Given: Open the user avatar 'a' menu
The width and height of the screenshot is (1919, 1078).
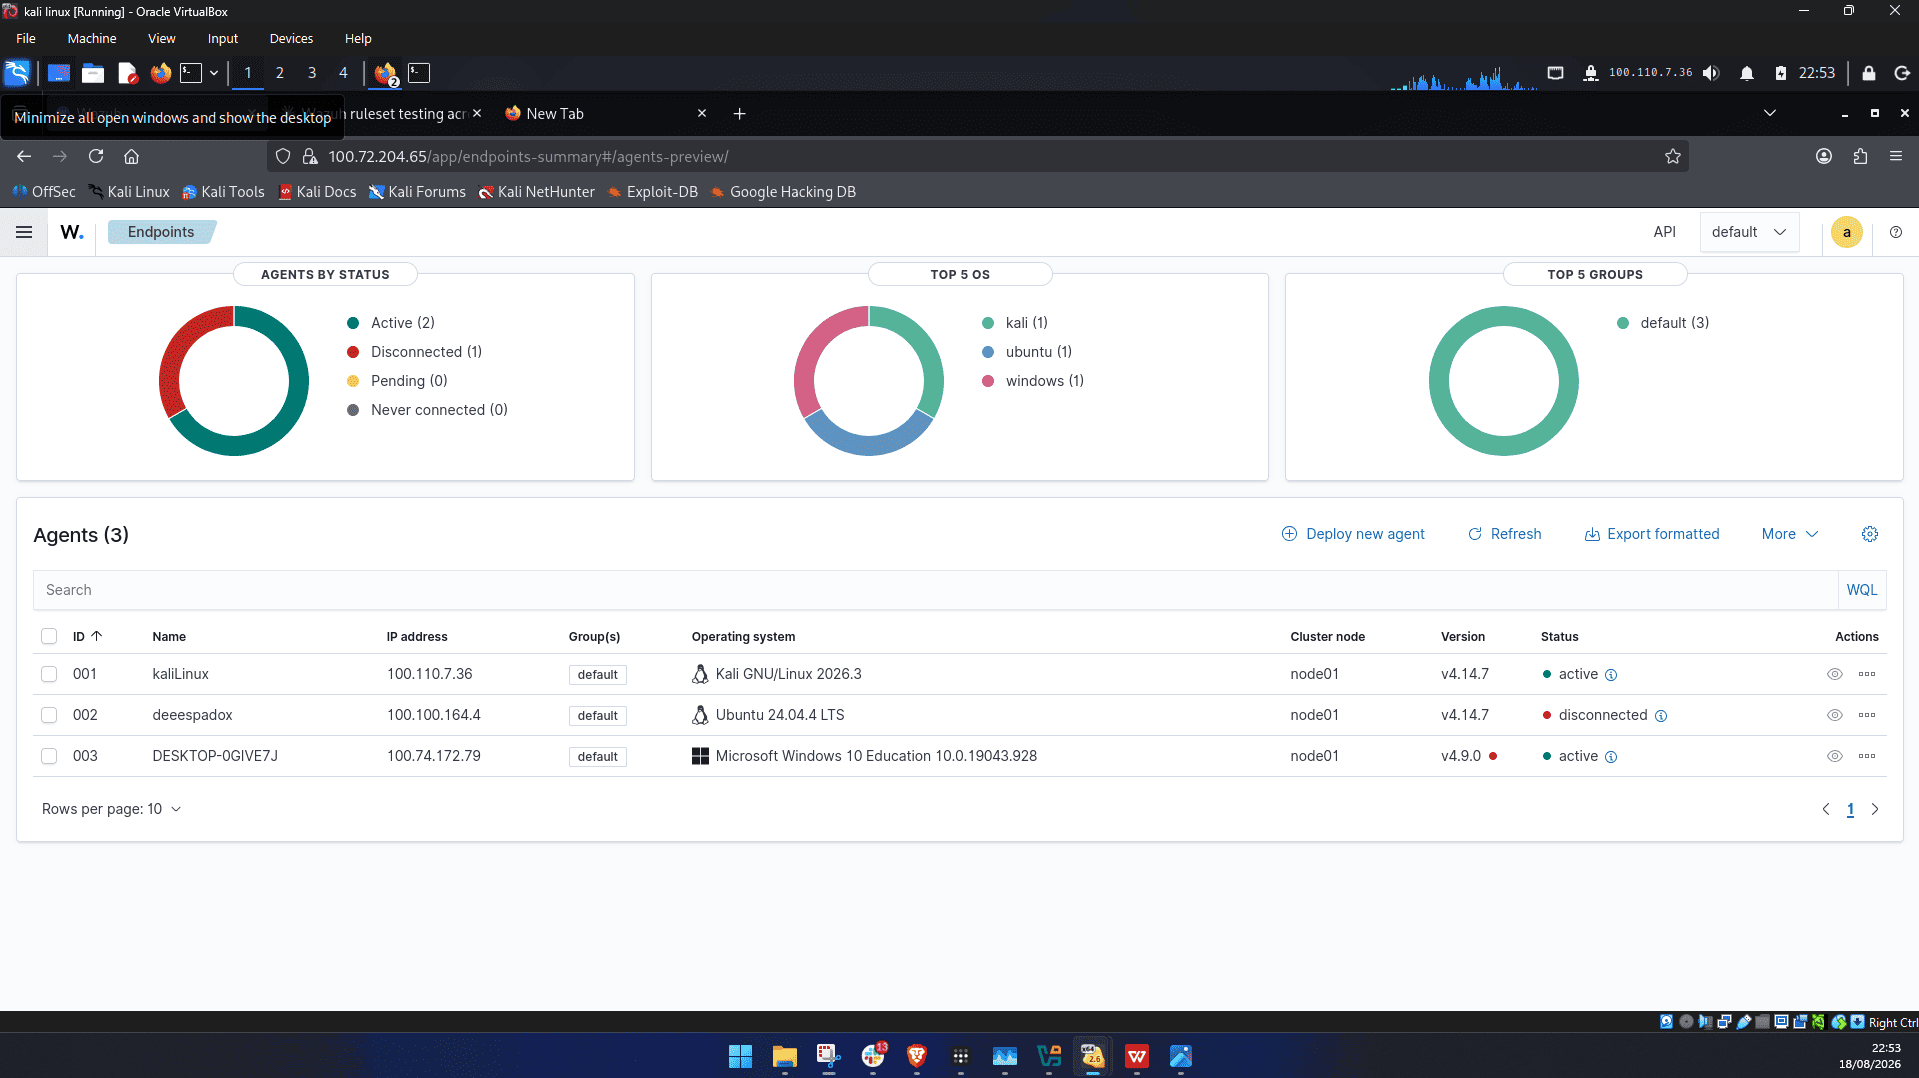Looking at the screenshot, I should tap(1846, 232).
